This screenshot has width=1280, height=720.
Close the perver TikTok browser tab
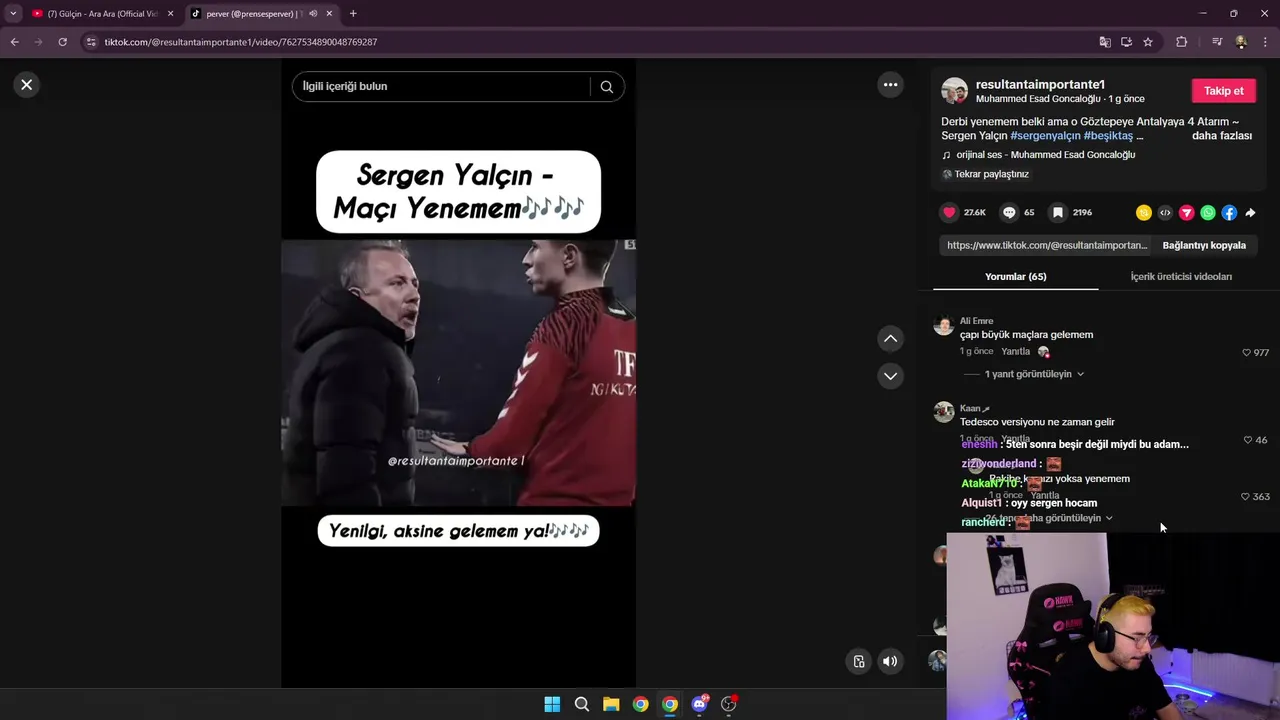click(329, 14)
